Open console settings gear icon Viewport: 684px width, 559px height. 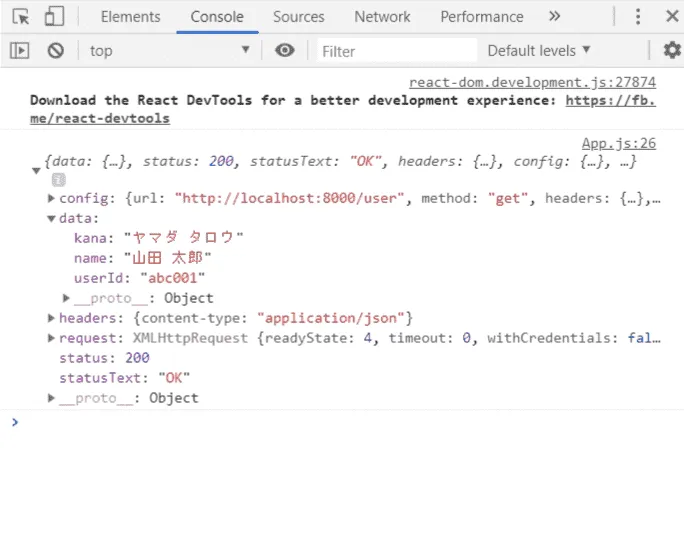[x=671, y=51]
